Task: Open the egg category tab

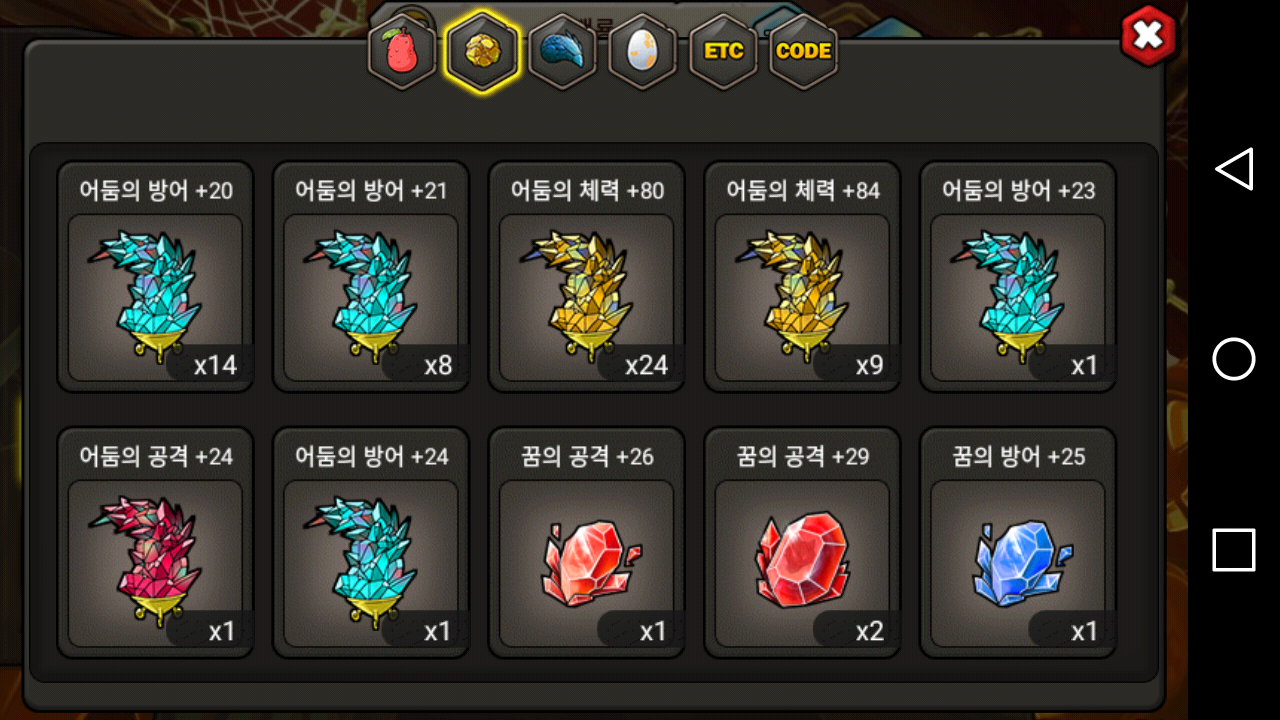Action: 642,52
